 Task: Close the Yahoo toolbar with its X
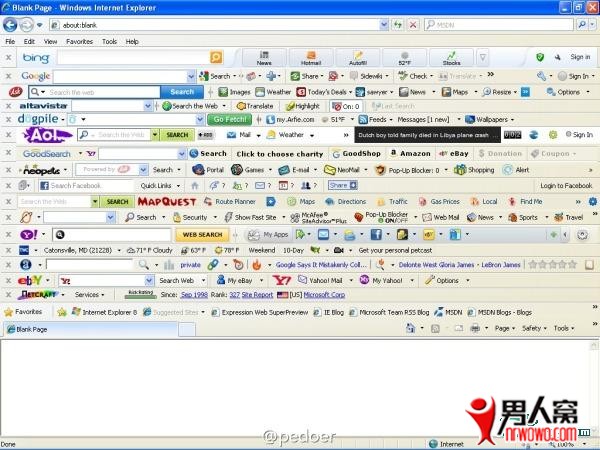coord(8,234)
